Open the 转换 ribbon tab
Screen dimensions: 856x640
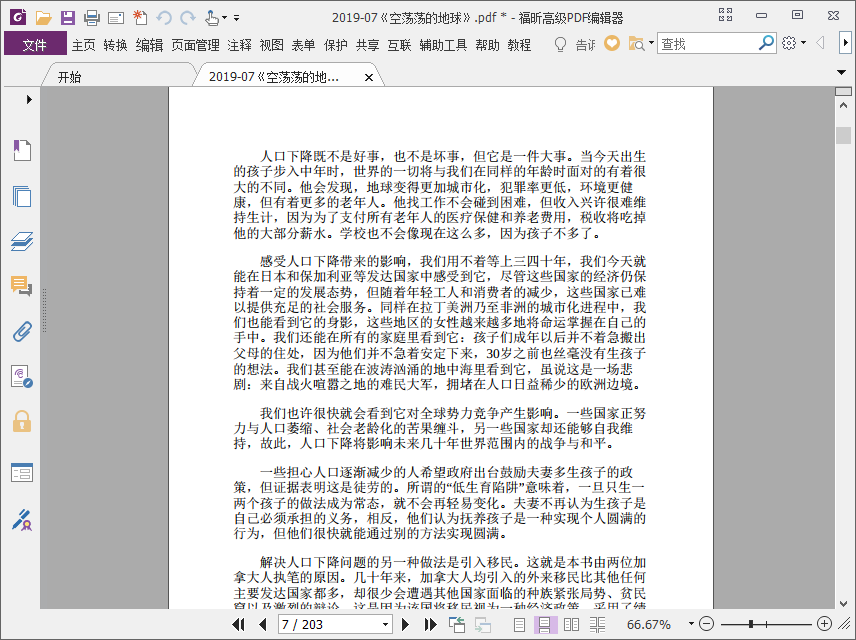coord(115,45)
